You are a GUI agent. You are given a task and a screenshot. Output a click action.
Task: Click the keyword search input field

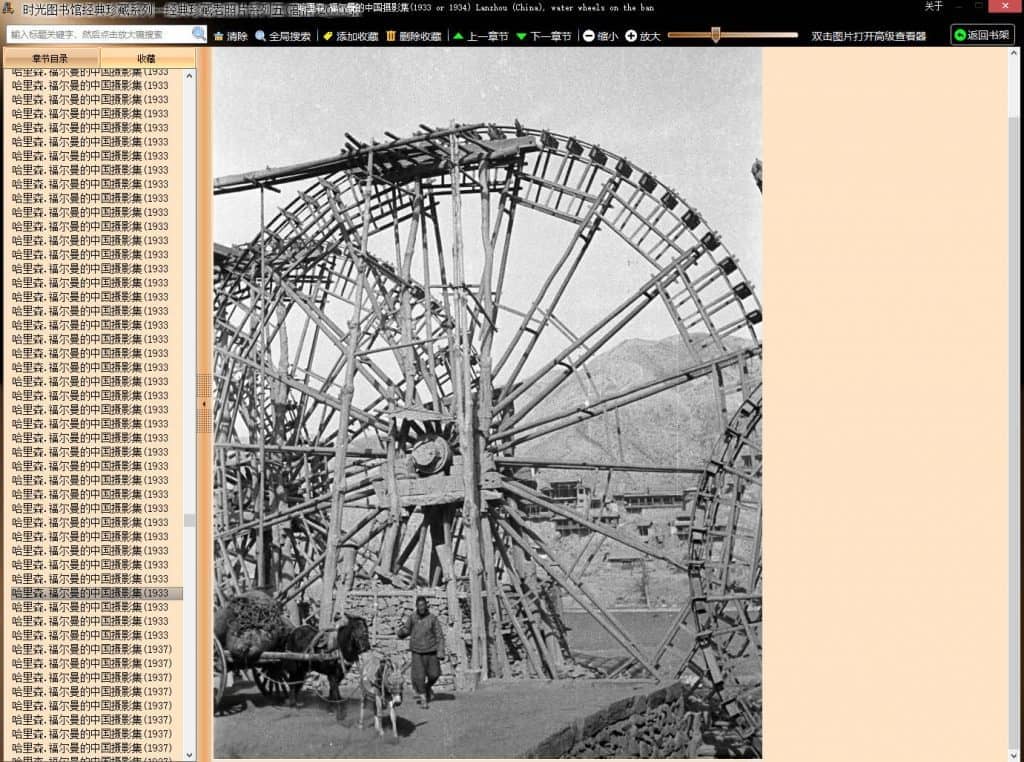tap(98, 34)
